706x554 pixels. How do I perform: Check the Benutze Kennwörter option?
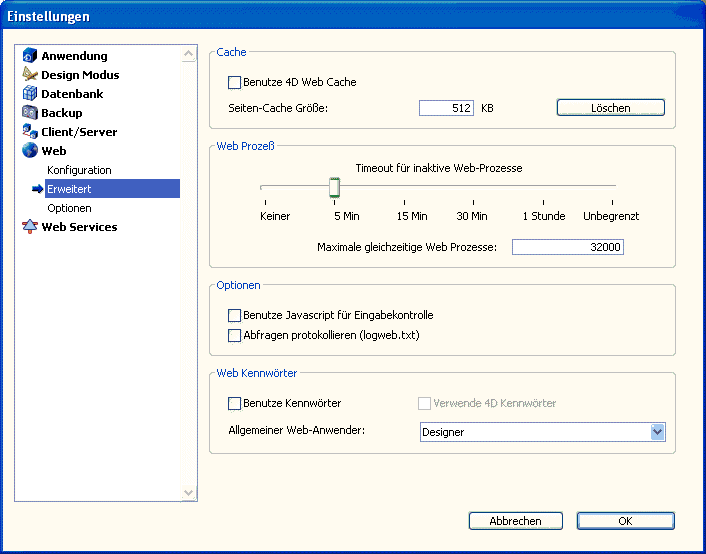(x=235, y=403)
